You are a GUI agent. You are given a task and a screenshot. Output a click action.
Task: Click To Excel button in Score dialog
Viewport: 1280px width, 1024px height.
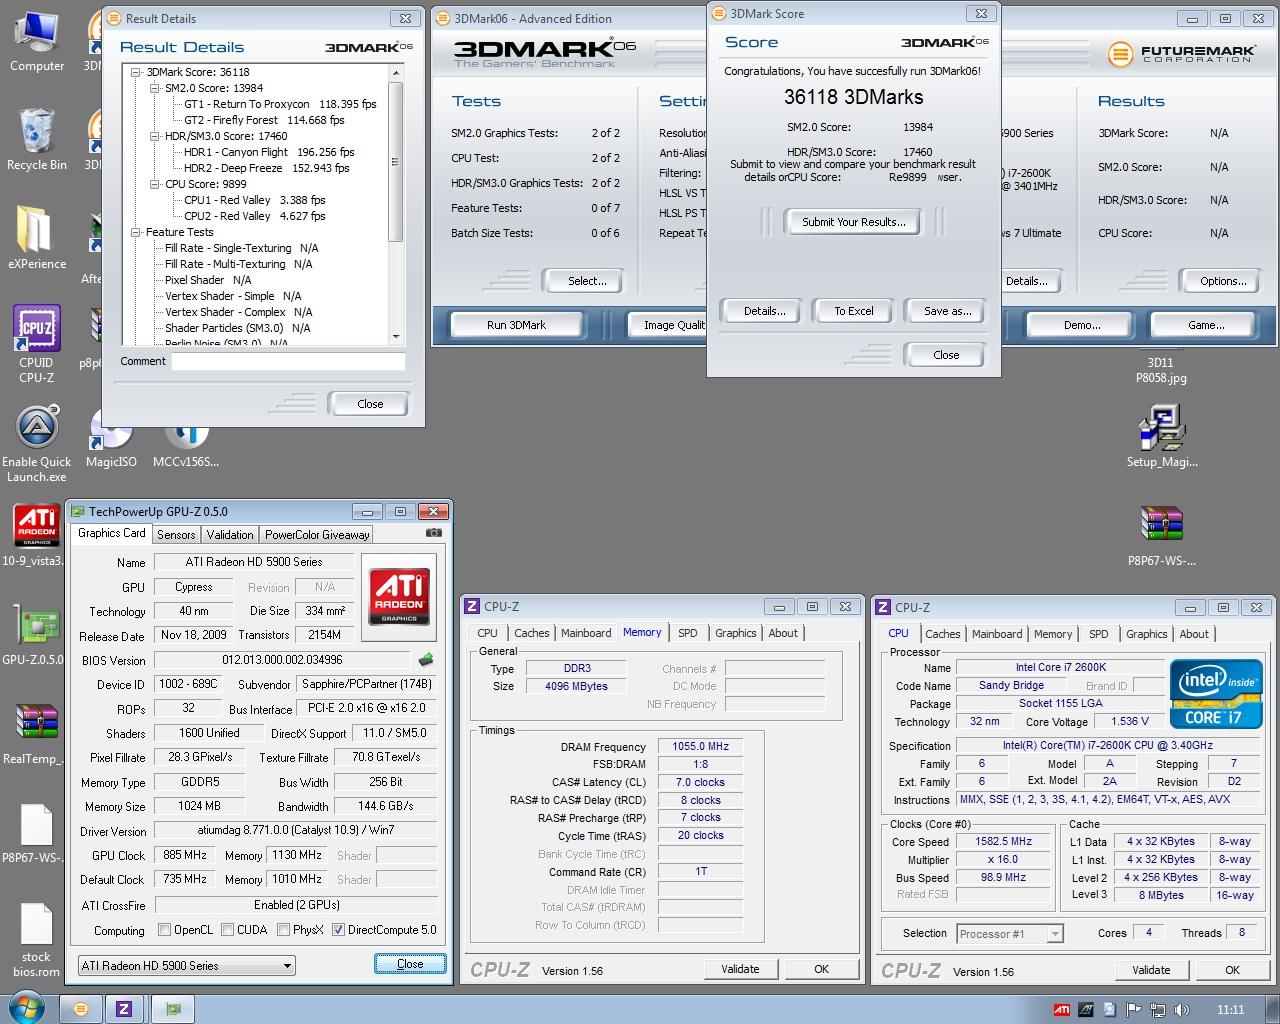coord(853,311)
